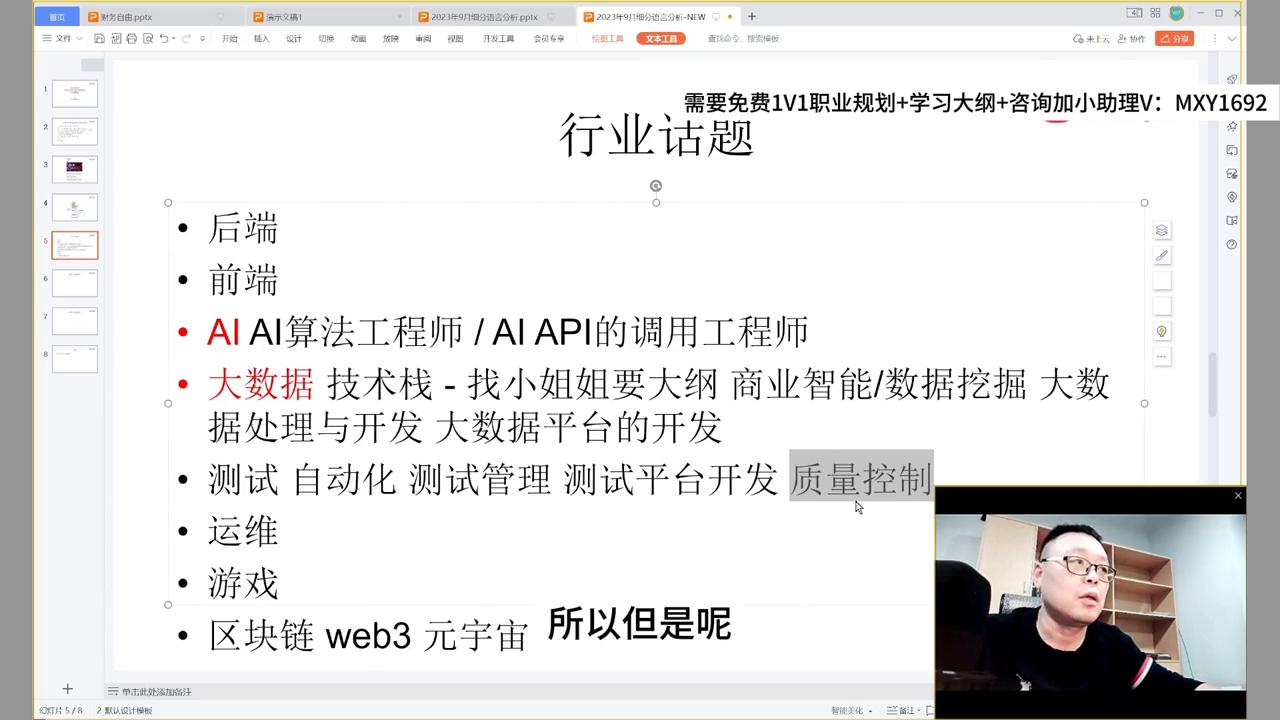Screen dimensions: 1280x720
Task: Click the lightbulb design idea icon on right toolbar
Action: coord(1162,330)
